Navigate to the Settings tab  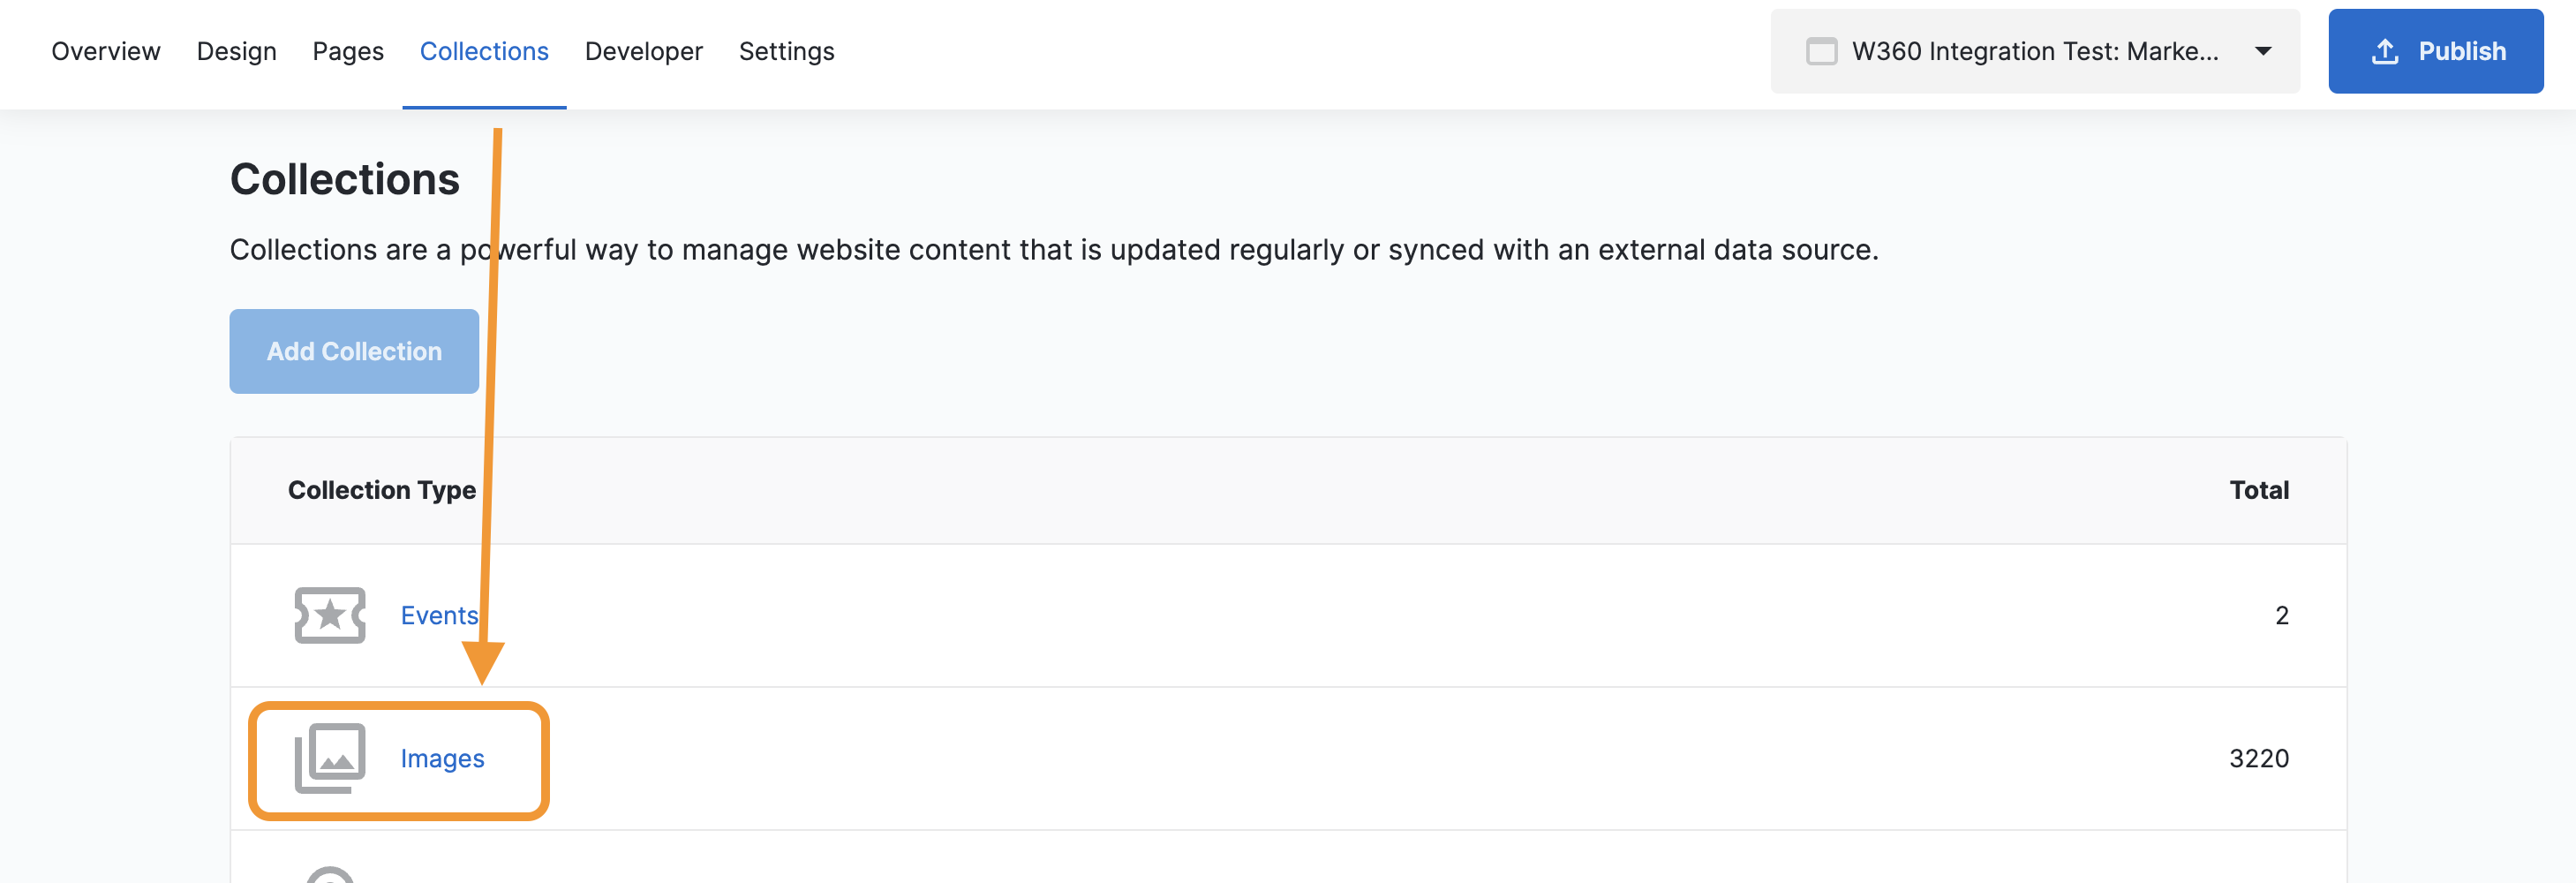pyautogui.click(x=786, y=52)
